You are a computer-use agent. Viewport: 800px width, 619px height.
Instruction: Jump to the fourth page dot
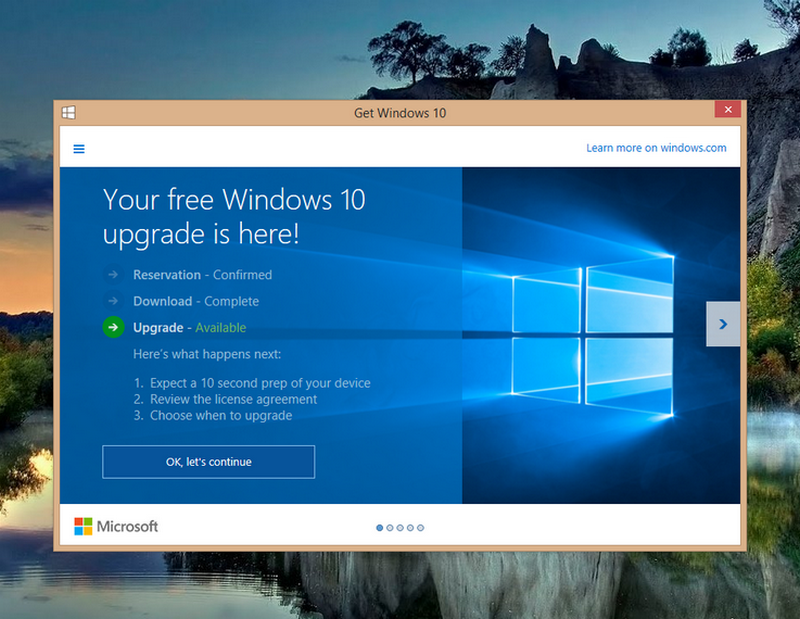(x=410, y=527)
